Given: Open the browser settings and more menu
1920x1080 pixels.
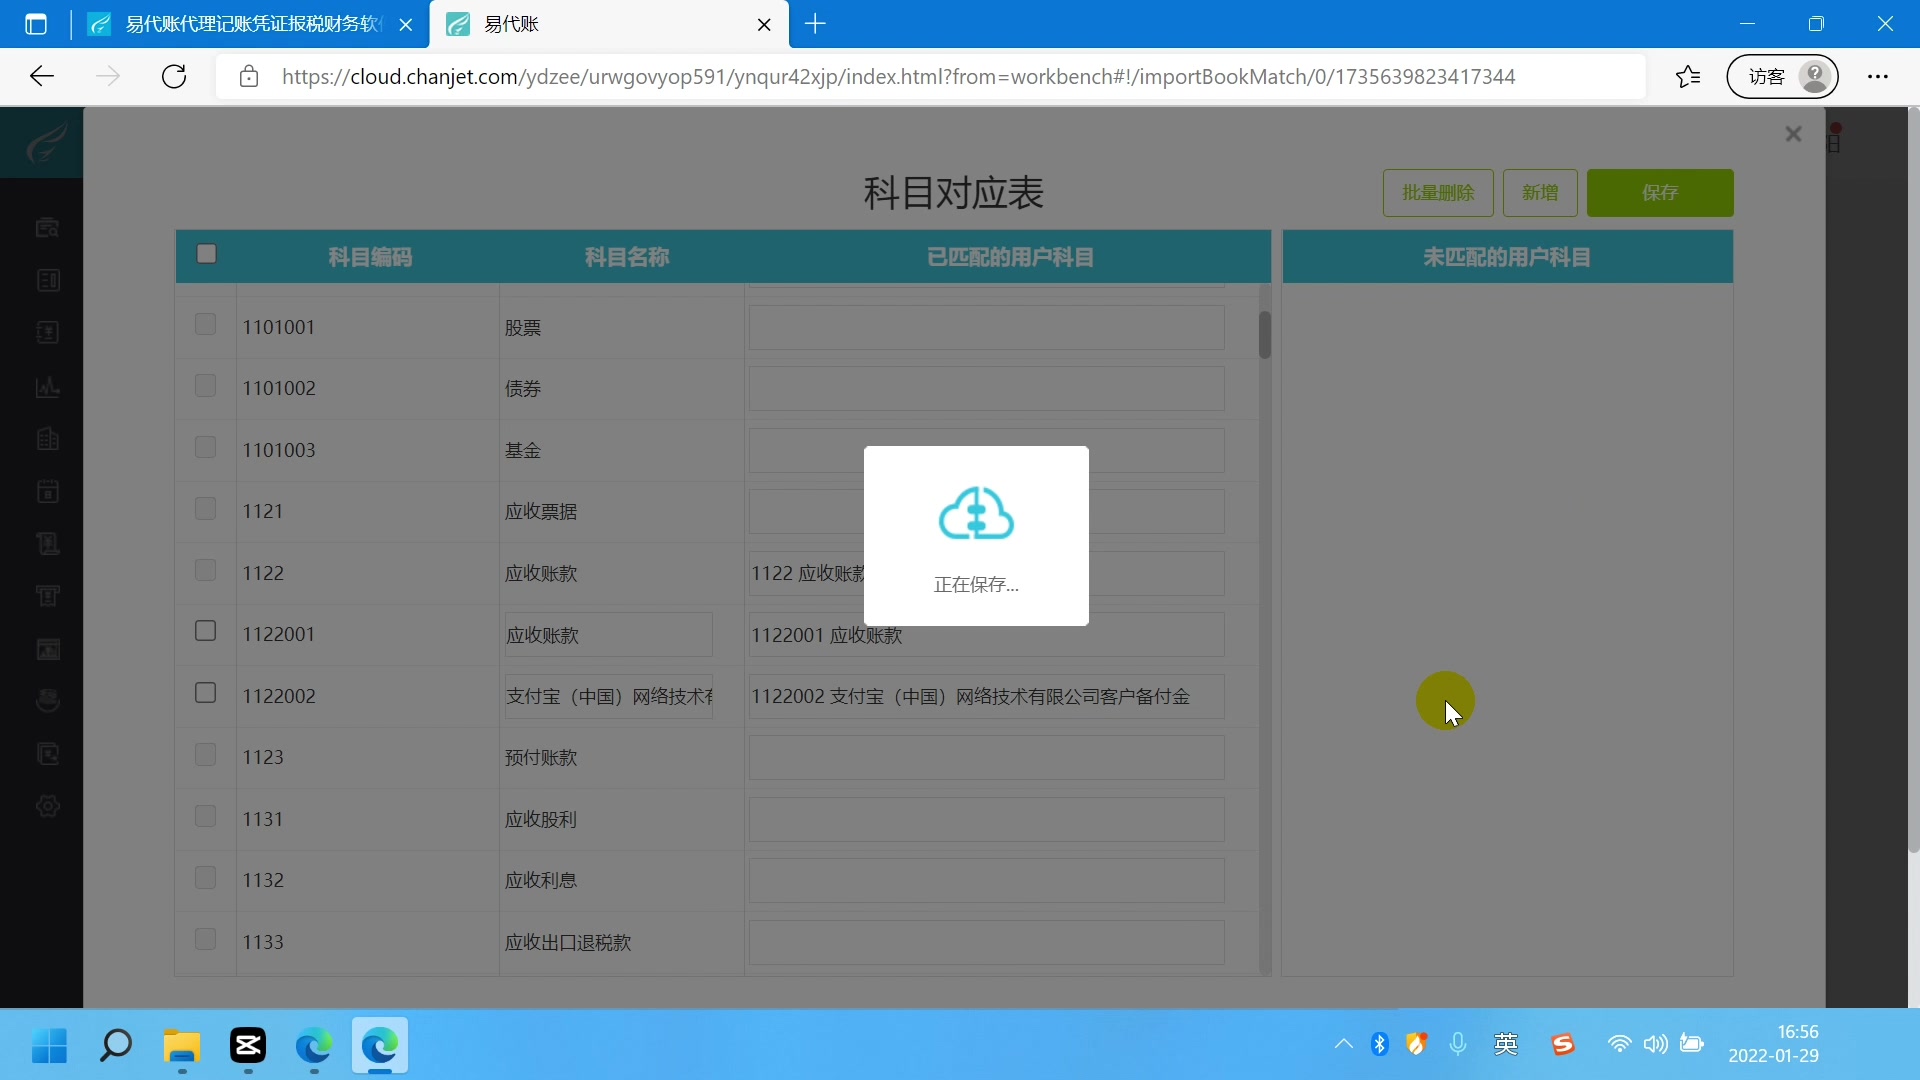Looking at the screenshot, I should 1878,77.
